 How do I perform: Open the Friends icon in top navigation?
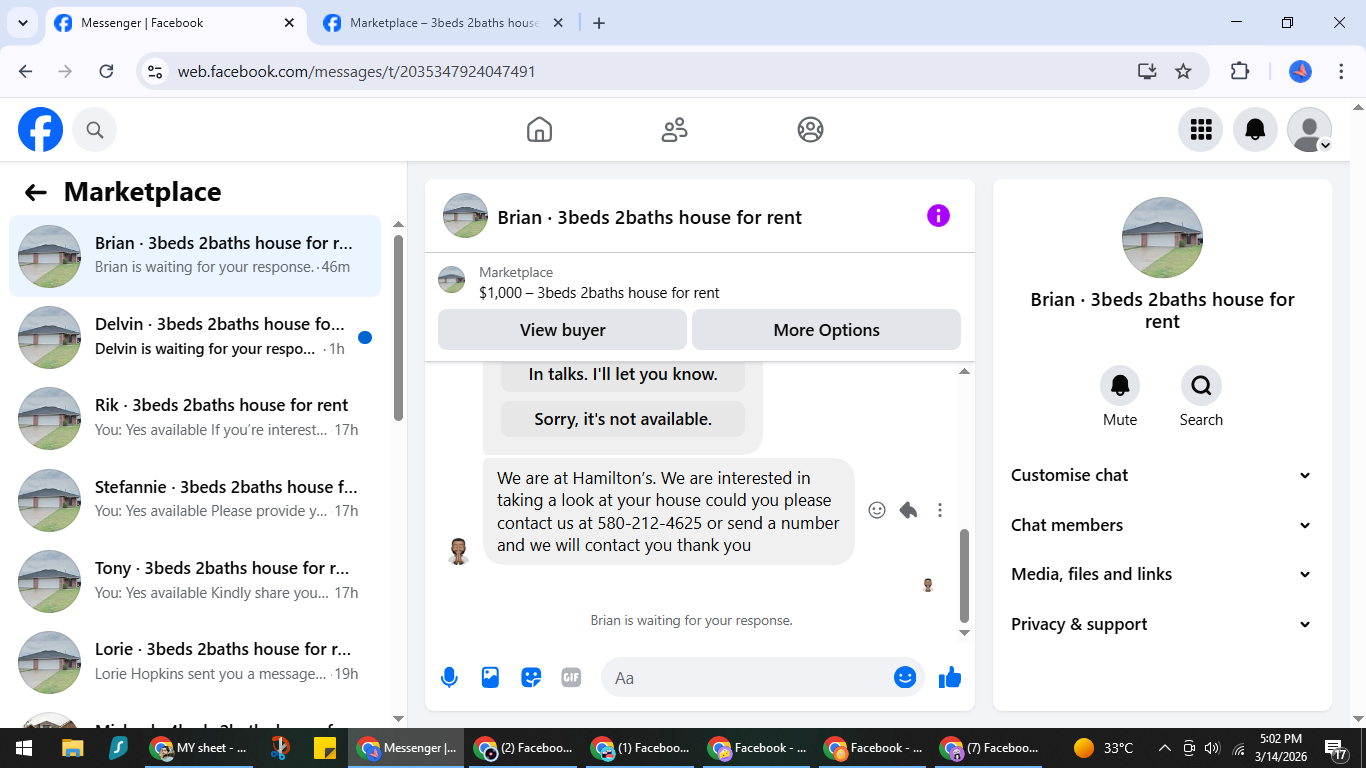click(675, 130)
